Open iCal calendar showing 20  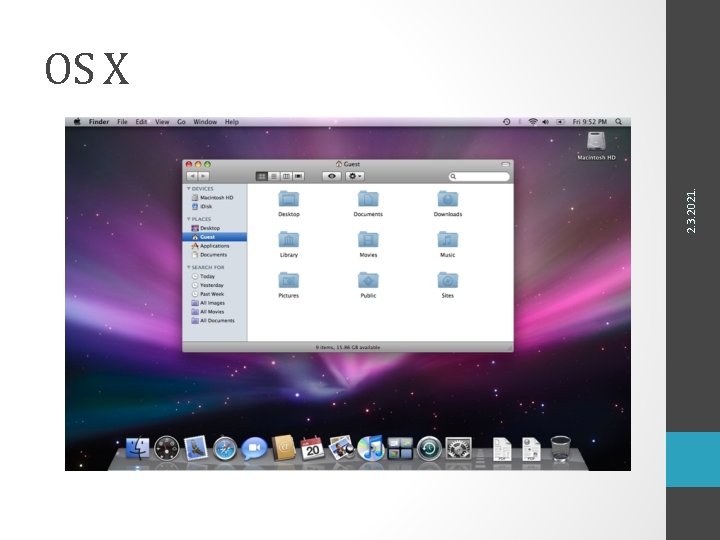tap(312, 449)
